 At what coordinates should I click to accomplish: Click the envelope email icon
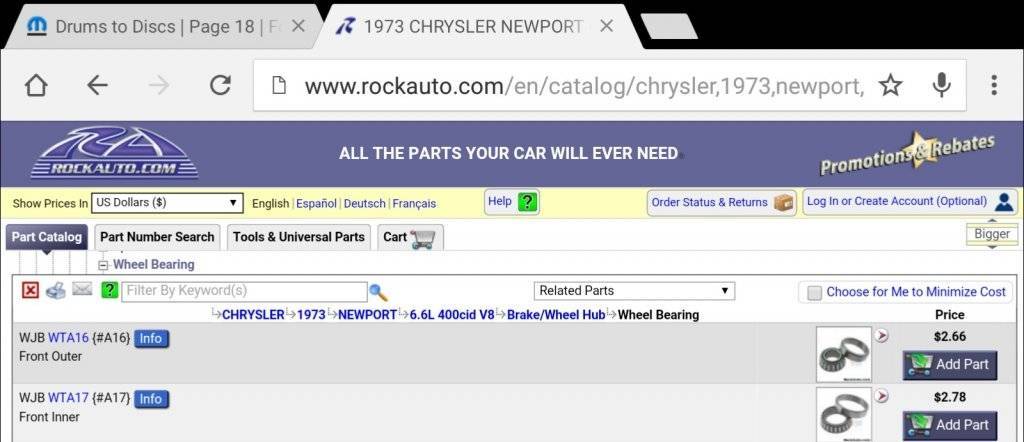tap(82, 291)
